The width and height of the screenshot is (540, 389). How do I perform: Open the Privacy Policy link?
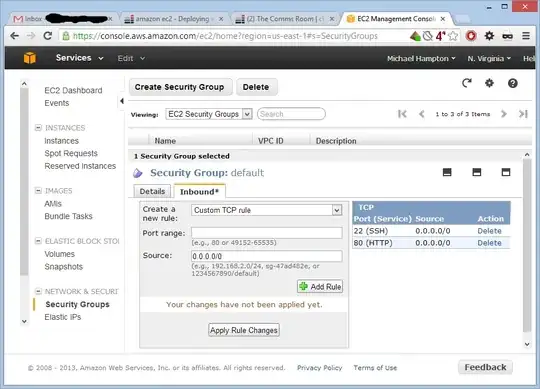(320, 368)
